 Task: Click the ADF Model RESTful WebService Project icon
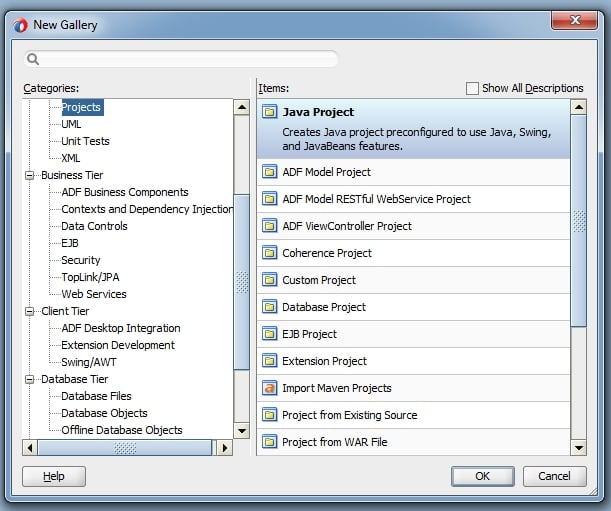269,199
